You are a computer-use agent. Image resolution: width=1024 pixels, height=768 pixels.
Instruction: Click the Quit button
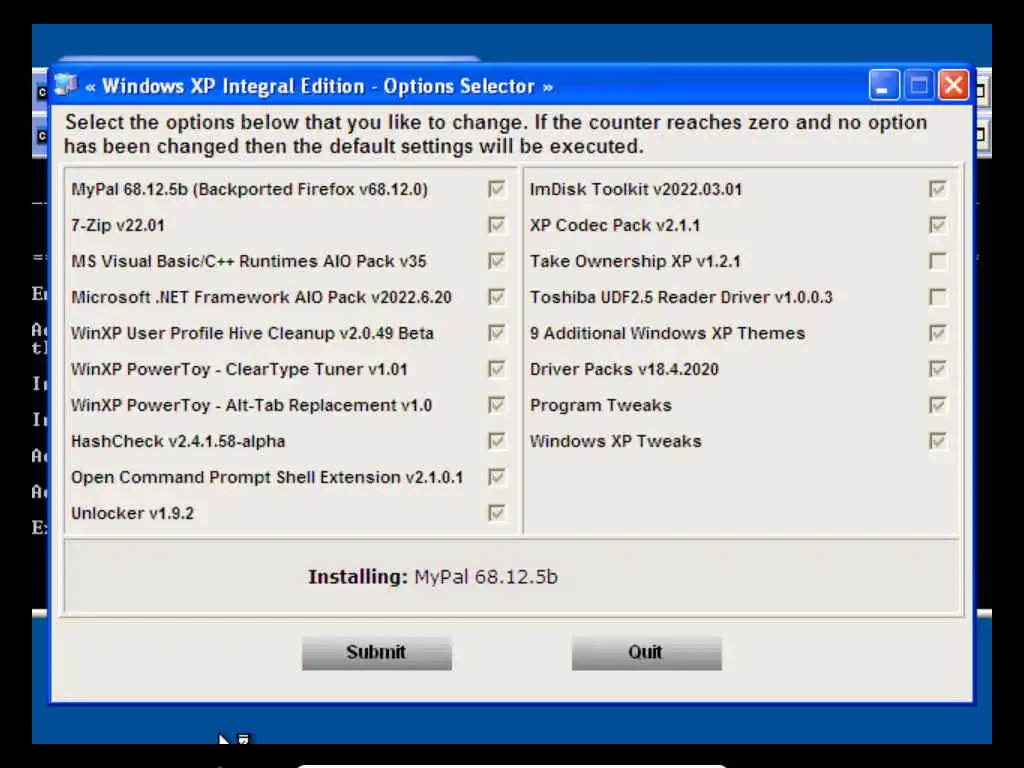(647, 652)
